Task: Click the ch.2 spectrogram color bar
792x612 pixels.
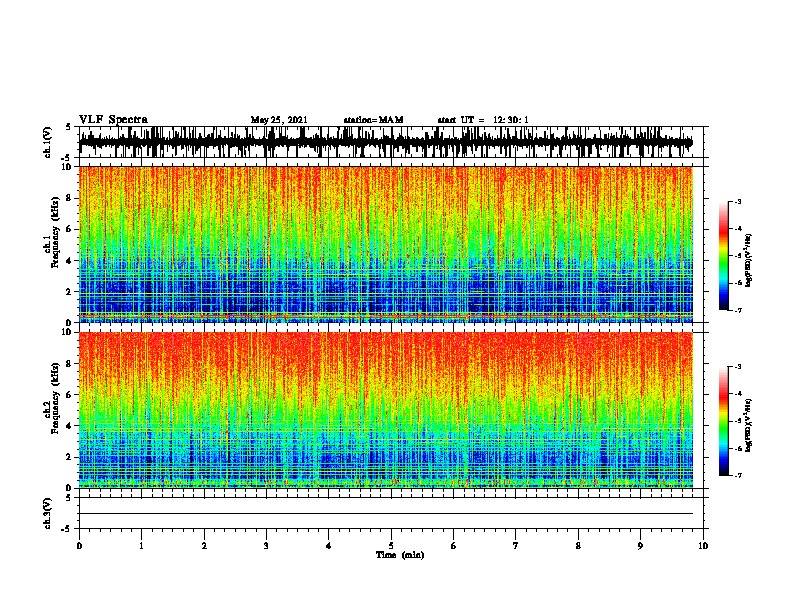Action: point(723,421)
